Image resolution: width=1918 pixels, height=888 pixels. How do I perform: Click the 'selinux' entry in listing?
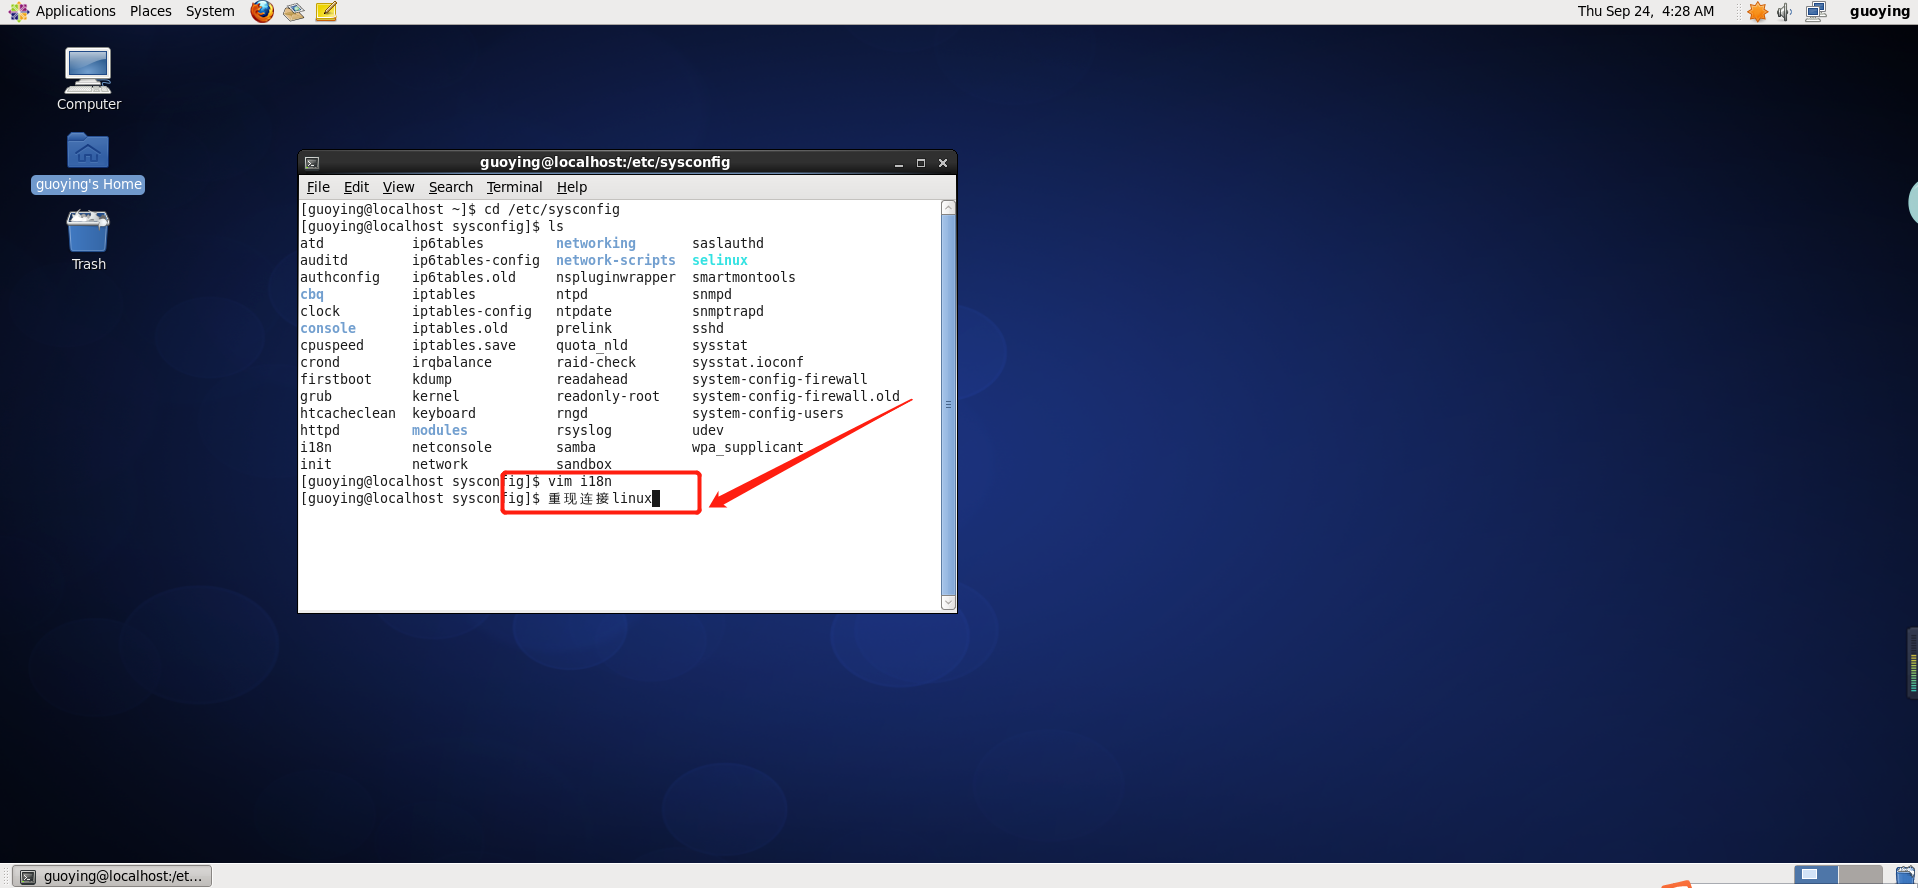coord(719,260)
